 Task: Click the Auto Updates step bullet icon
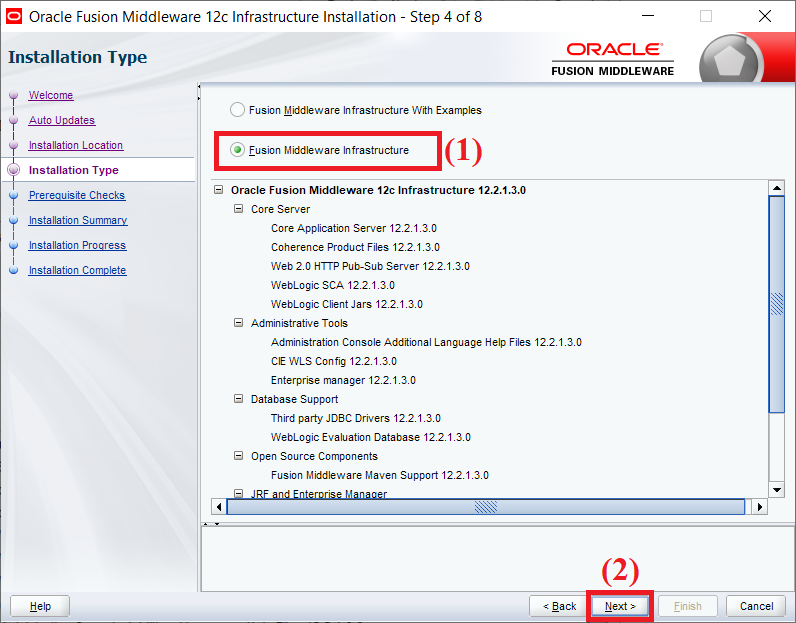14,120
